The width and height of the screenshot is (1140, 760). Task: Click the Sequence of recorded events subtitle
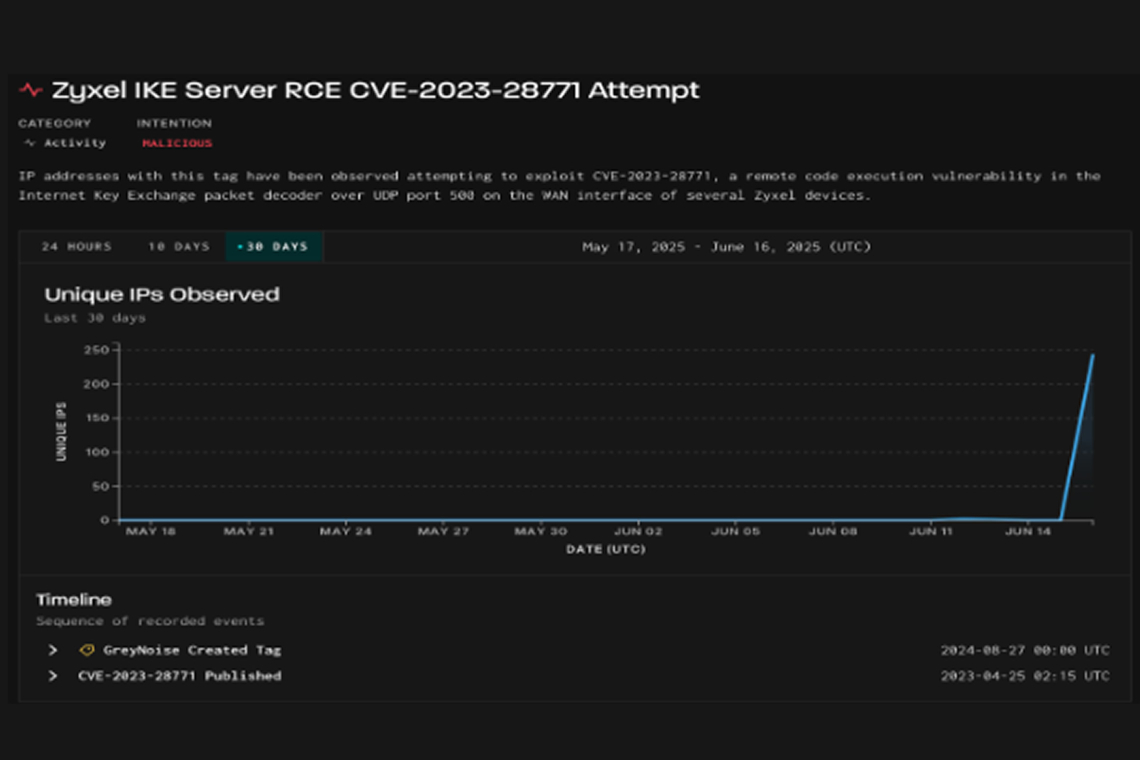[x=150, y=621]
